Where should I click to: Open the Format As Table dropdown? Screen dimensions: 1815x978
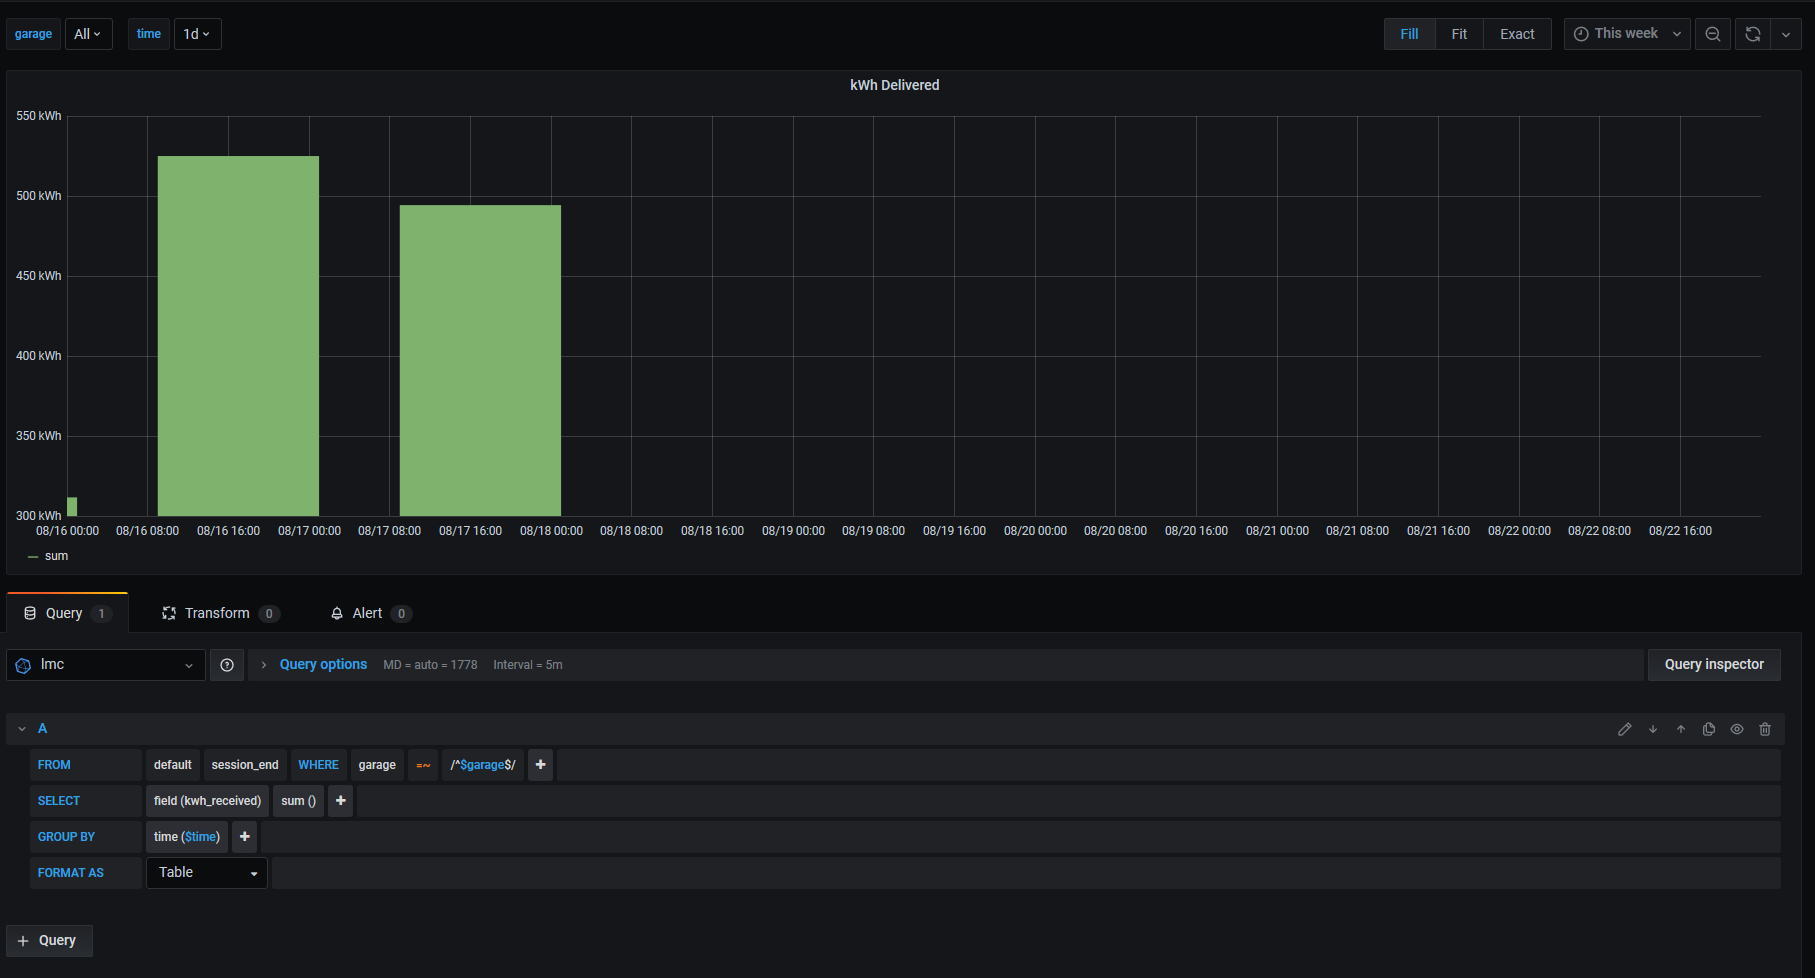(206, 872)
